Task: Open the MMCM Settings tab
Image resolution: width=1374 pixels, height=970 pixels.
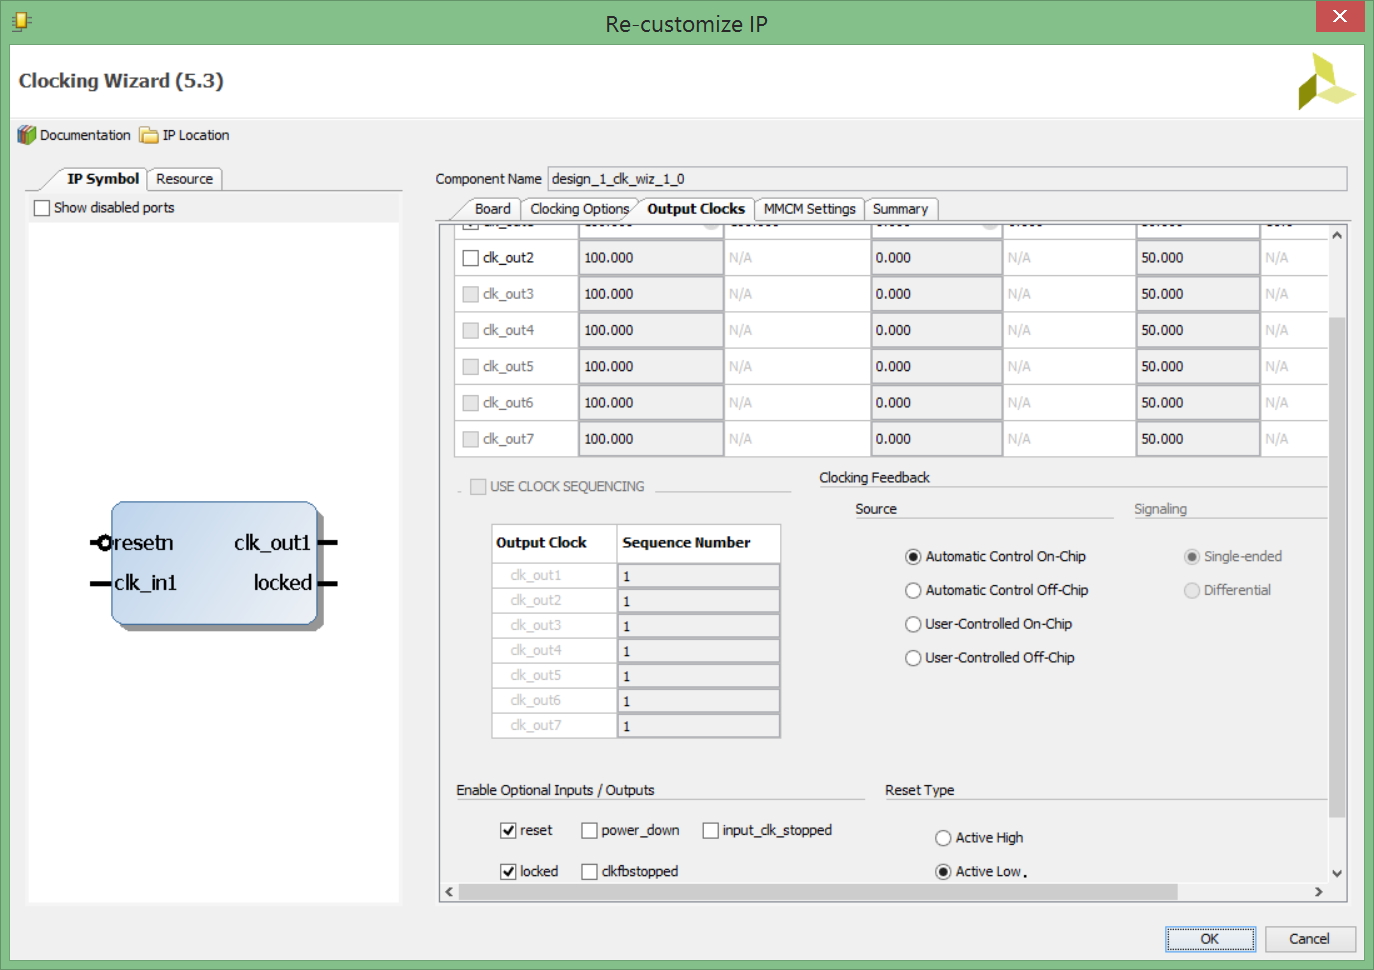Action: pyautogui.click(x=810, y=209)
